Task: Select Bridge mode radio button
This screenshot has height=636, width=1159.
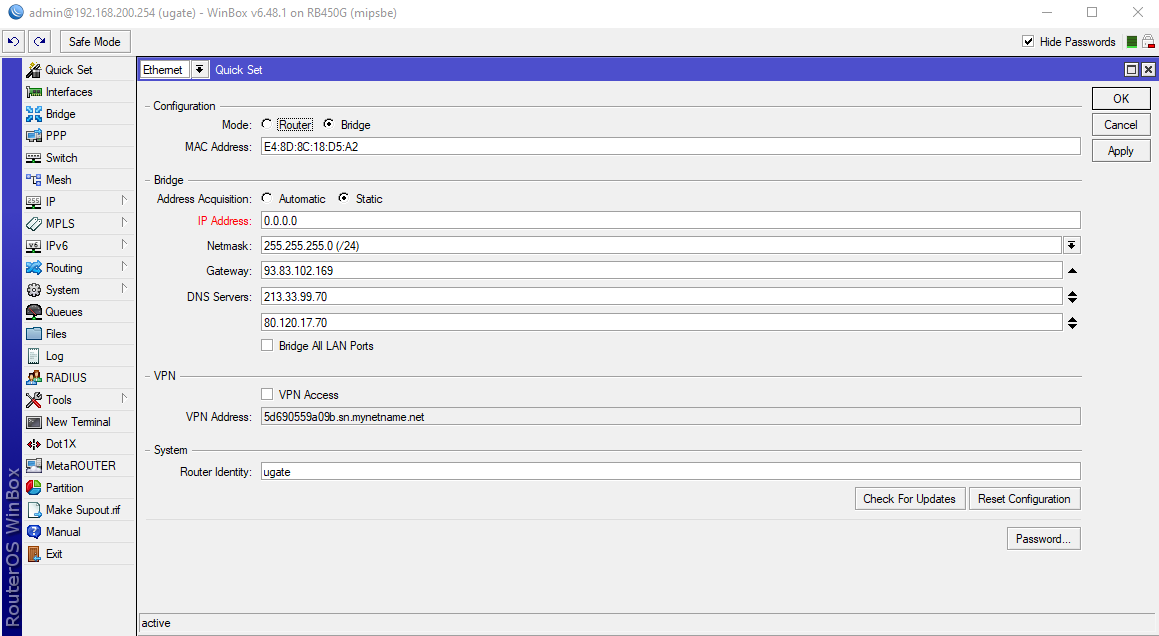Action: pyautogui.click(x=328, y=124)
